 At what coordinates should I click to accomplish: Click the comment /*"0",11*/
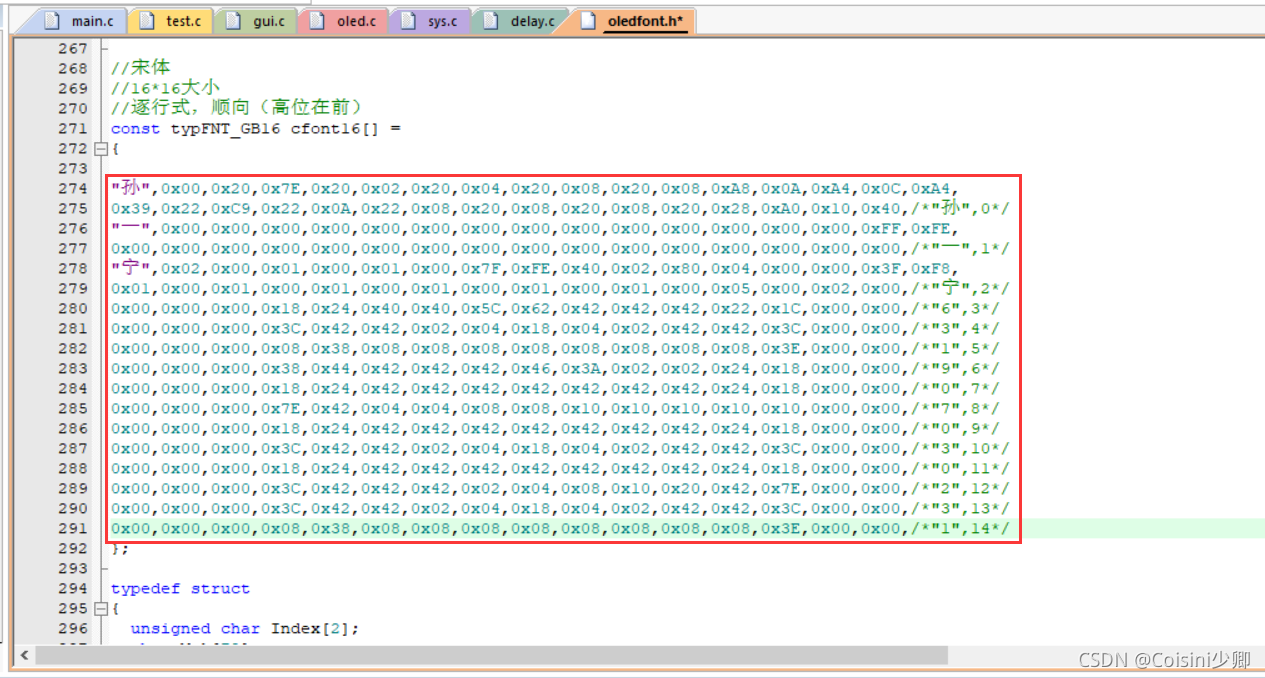(x=960, y=468)
